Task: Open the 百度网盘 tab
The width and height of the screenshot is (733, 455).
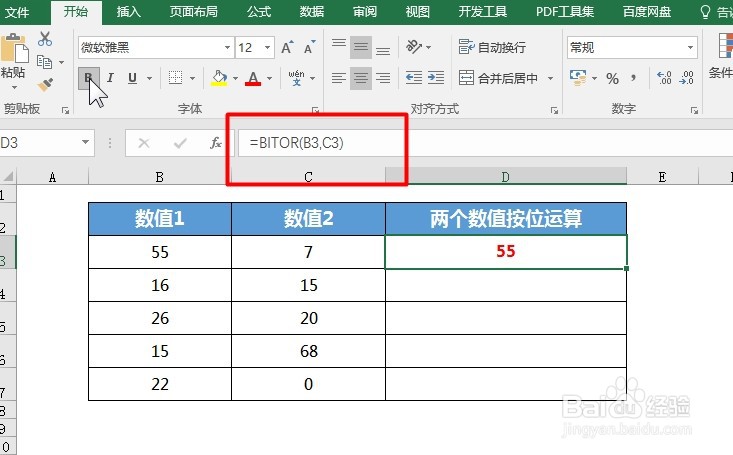Action: click(647, 12)
